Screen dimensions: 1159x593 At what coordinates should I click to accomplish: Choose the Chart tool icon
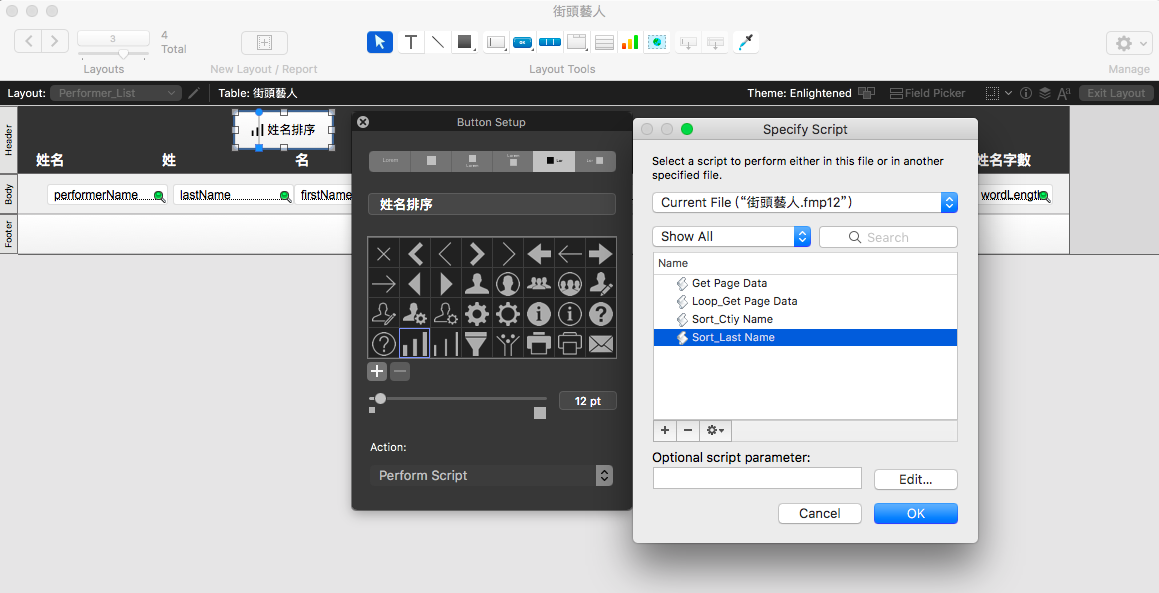(630, 42)
